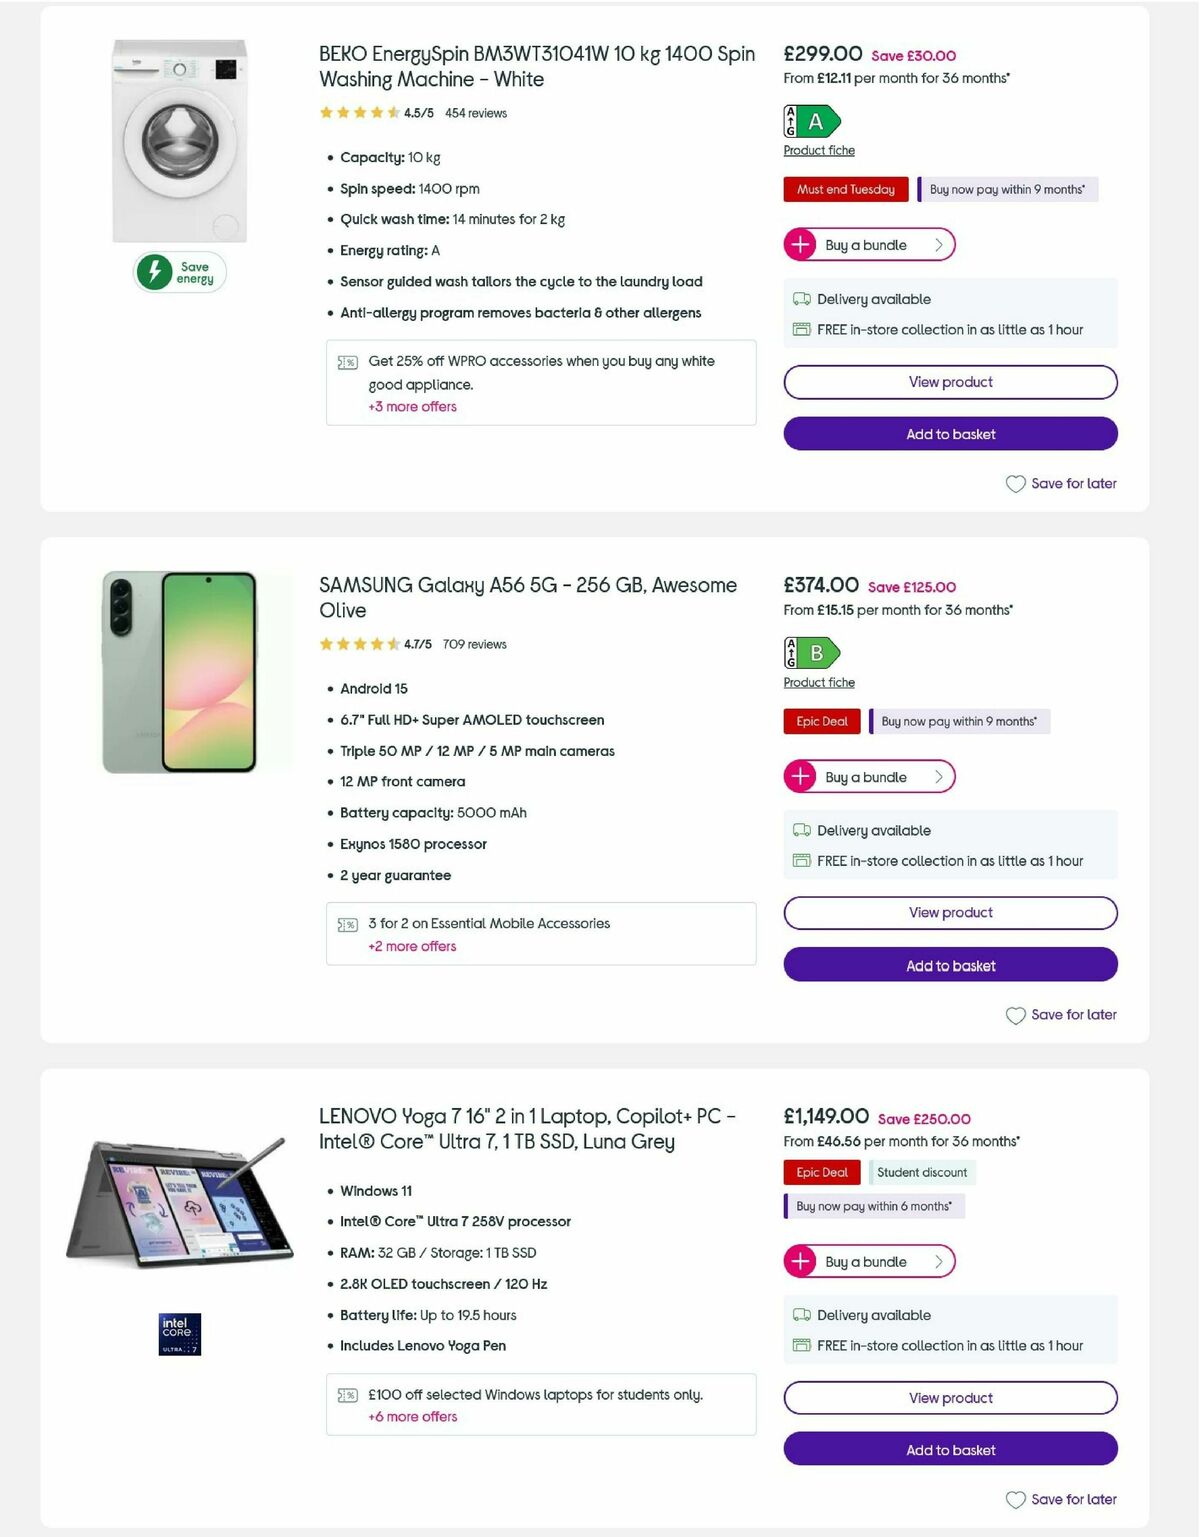Add the Lenovo Yoga 7 to the basket
The image size is (1200, 1537).
[x=950, y=1449]
